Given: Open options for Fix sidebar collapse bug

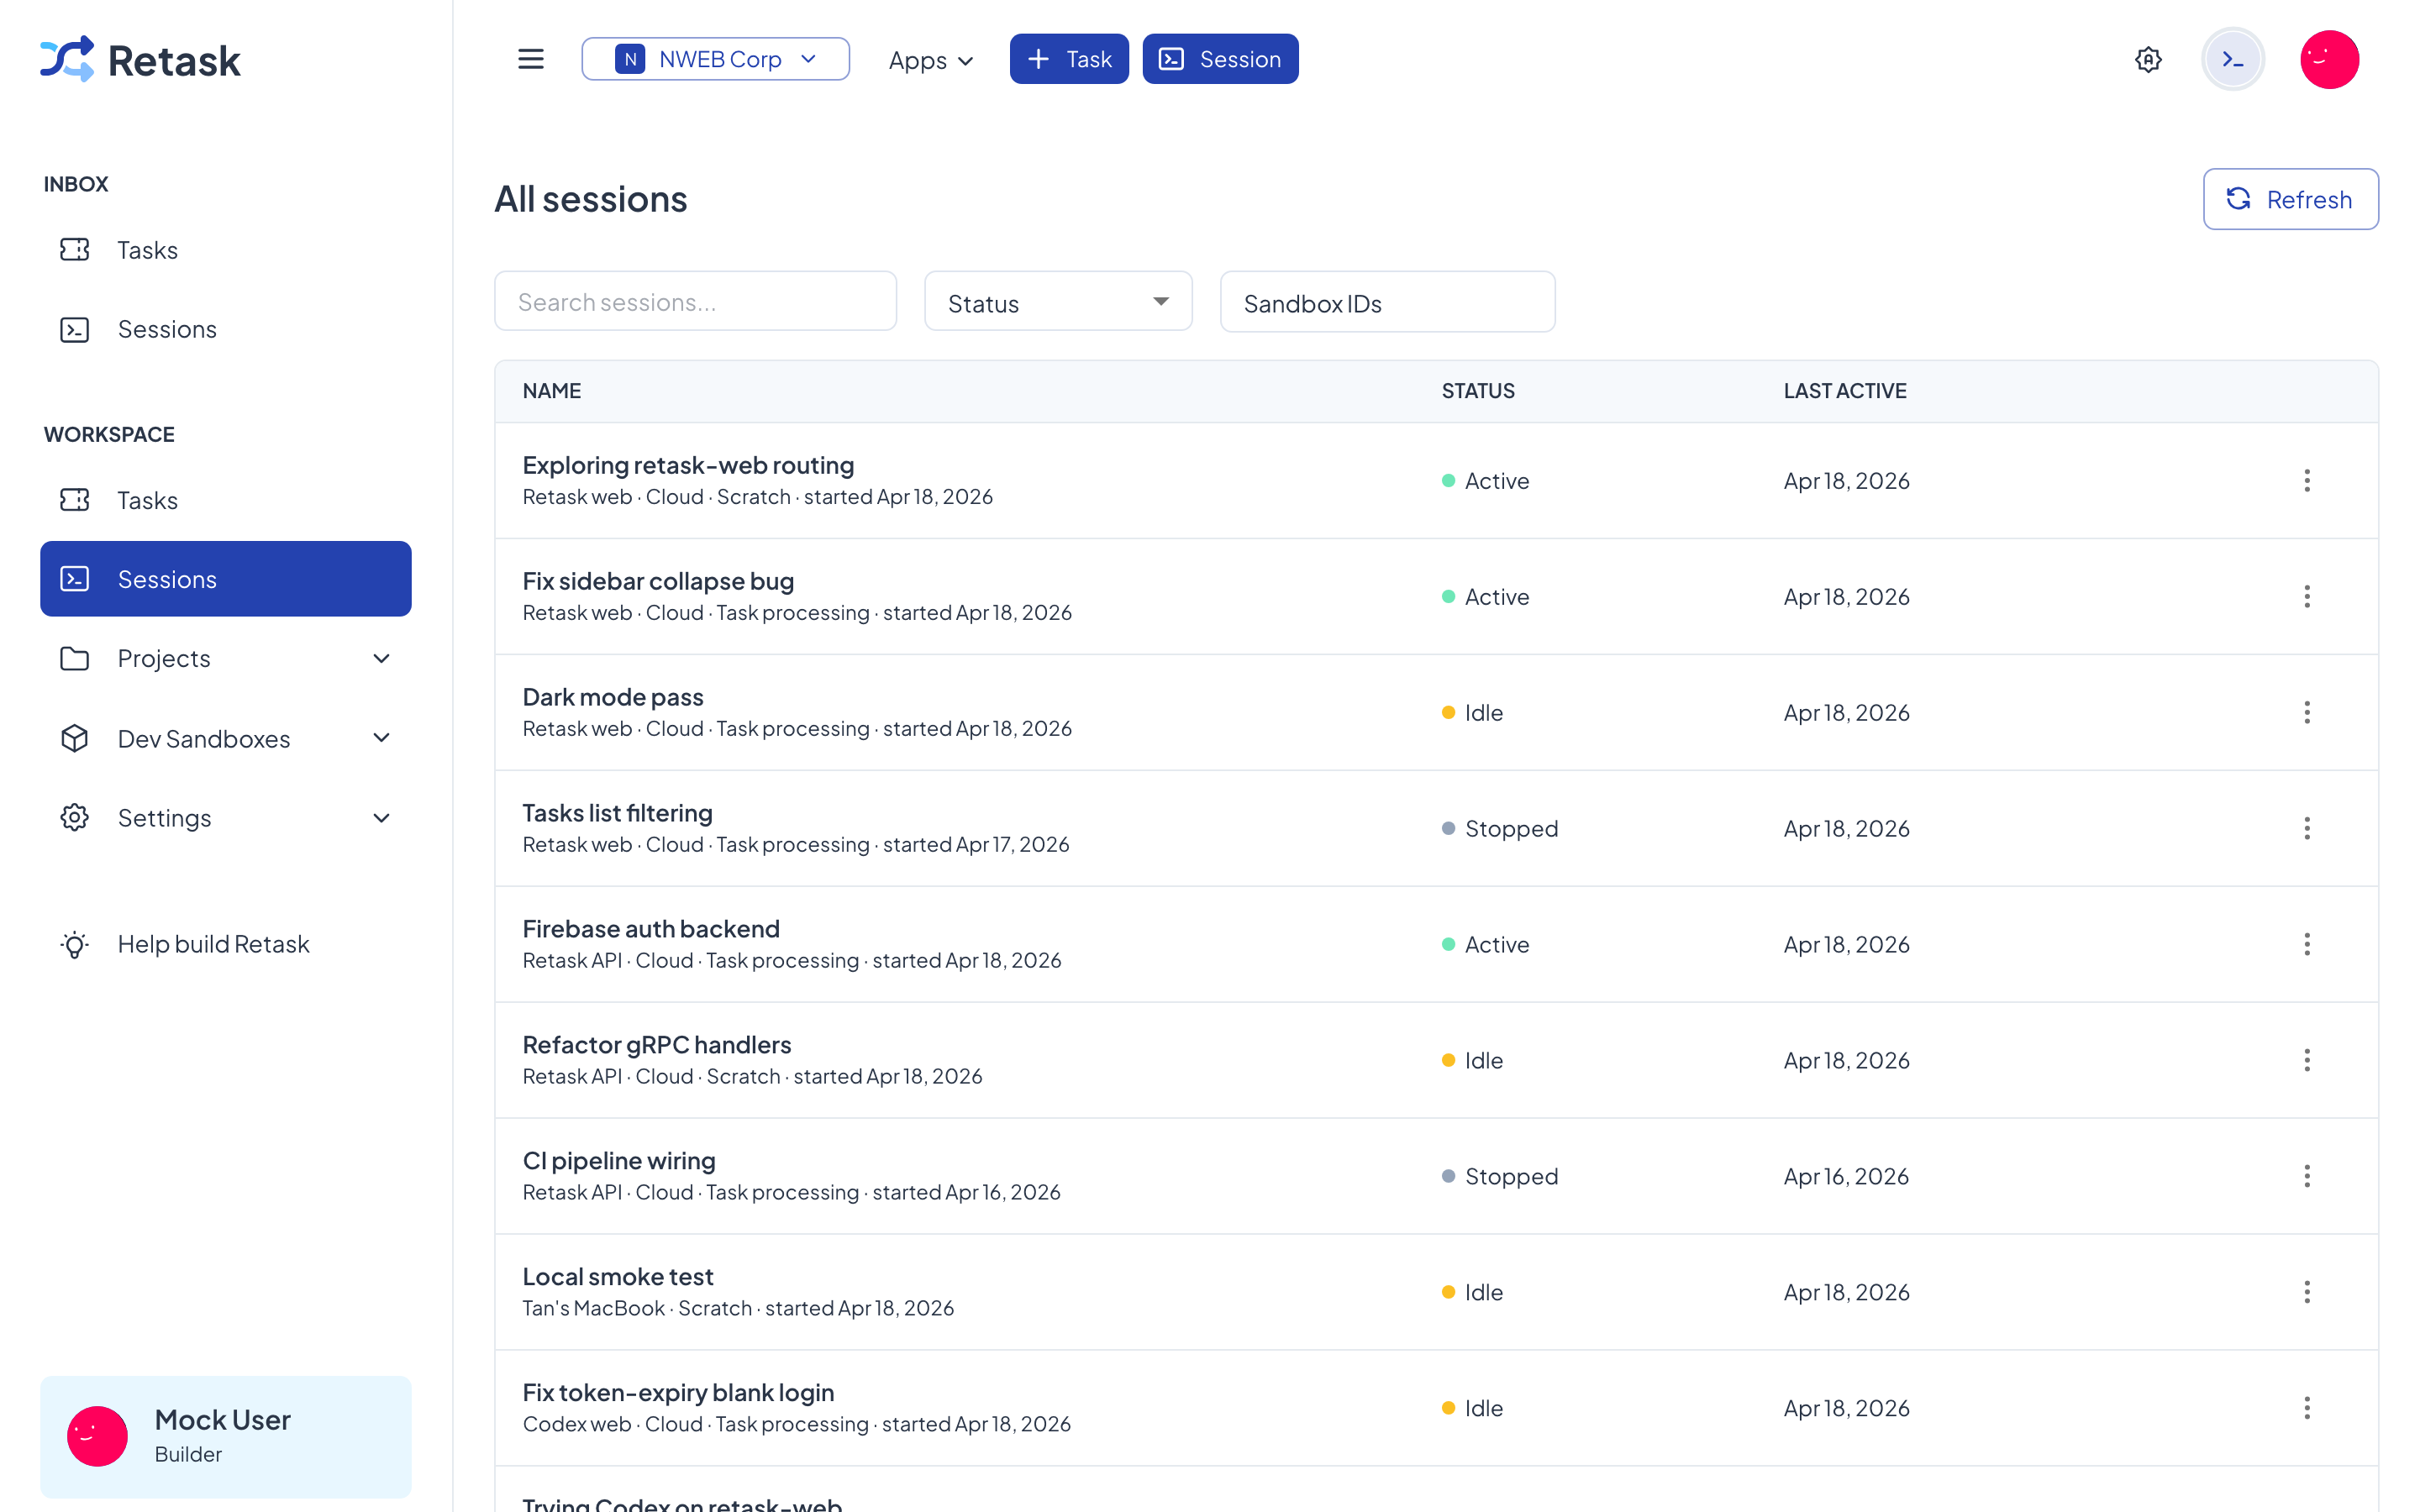Looking at the screenshot, I should 2307,597.
